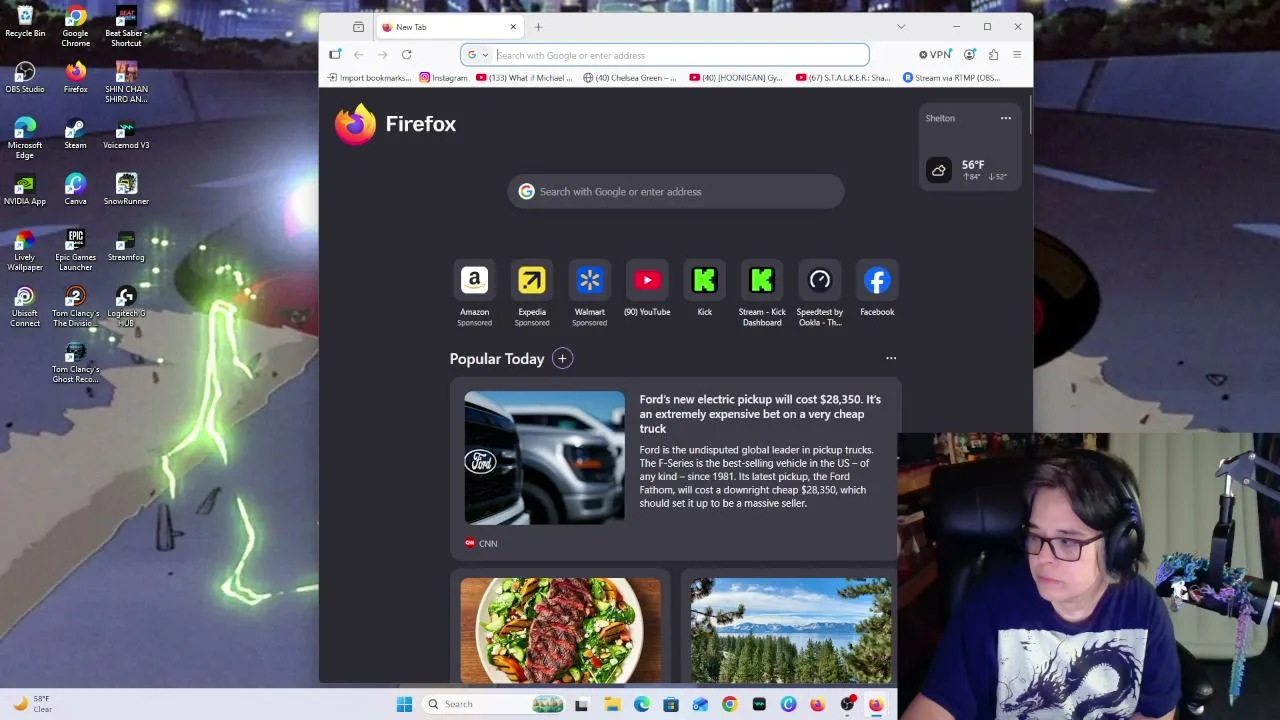Click the new tab page search box
Screen dimensions: 1280x720
[x=676, y=192]
